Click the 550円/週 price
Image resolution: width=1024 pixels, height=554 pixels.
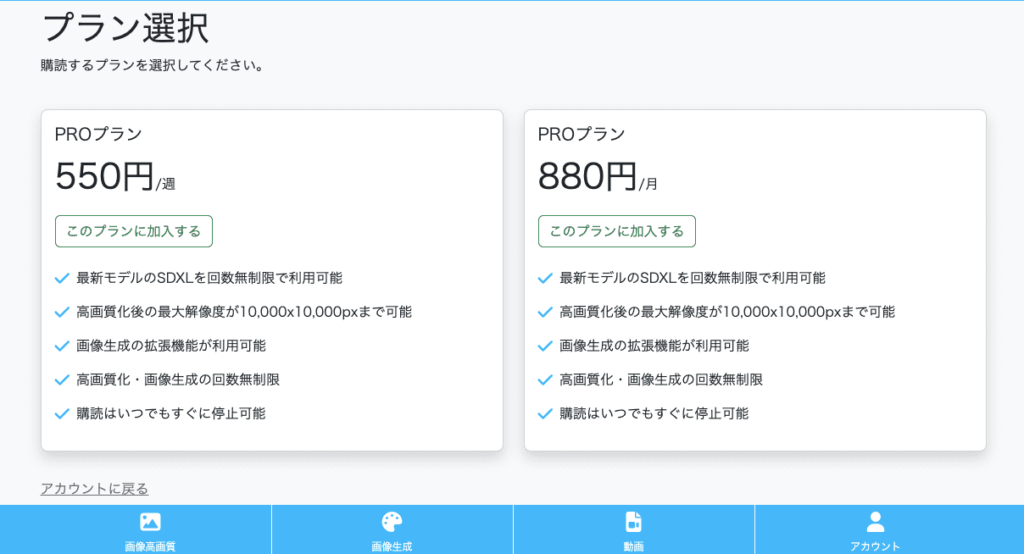click(x=116, y=176)
